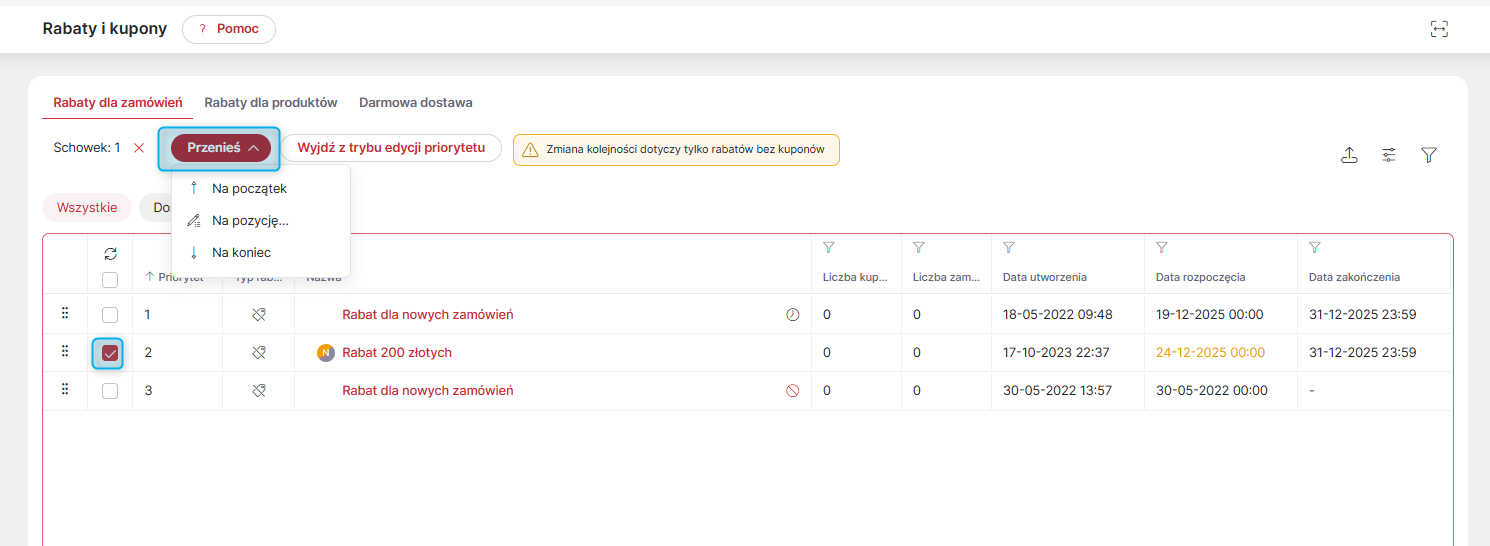Image resolution: width=1490 pixels, height=546 pixels.
Task: Click the warning triangle icon in the notice
Action: 530,150
